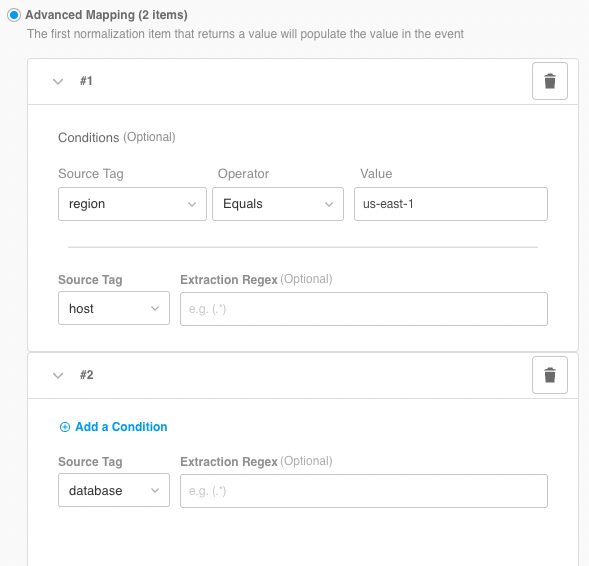The width and height of the screenshot is (589, 566).
Task: Click the arrow on the database dropdown
Action: [x=155, y=491]
